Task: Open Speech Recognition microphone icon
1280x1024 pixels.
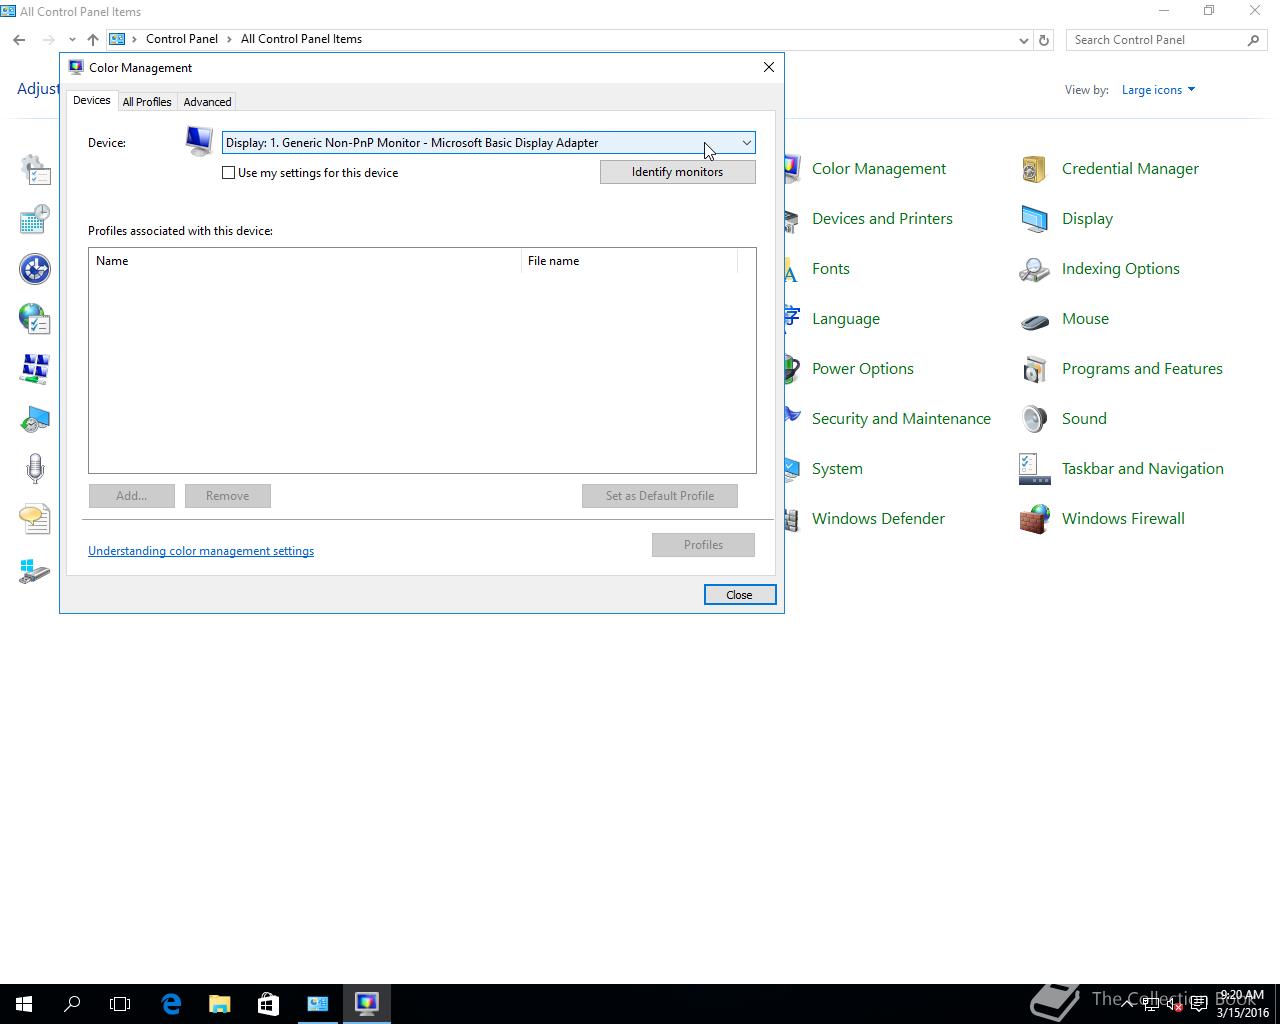Action: tap(35, 469)
